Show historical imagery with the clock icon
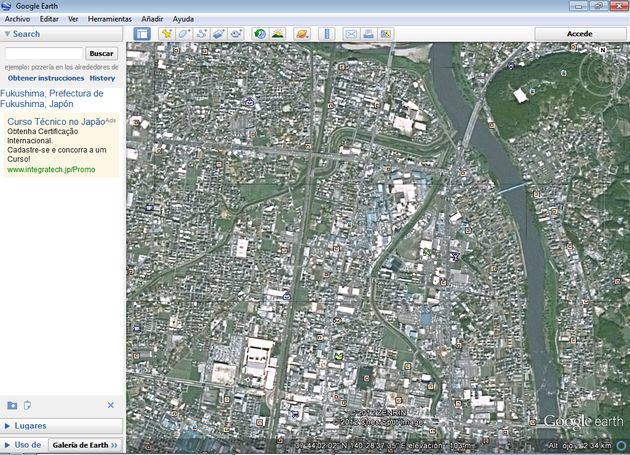Viewport: 630px width, 455px height. (260, 33)
